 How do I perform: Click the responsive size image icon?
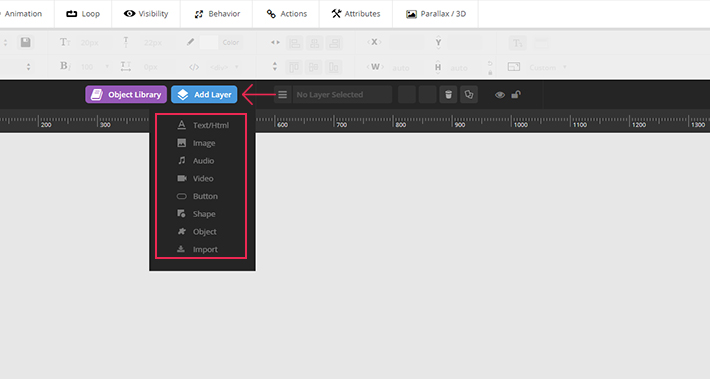click(x=514, y=67)
